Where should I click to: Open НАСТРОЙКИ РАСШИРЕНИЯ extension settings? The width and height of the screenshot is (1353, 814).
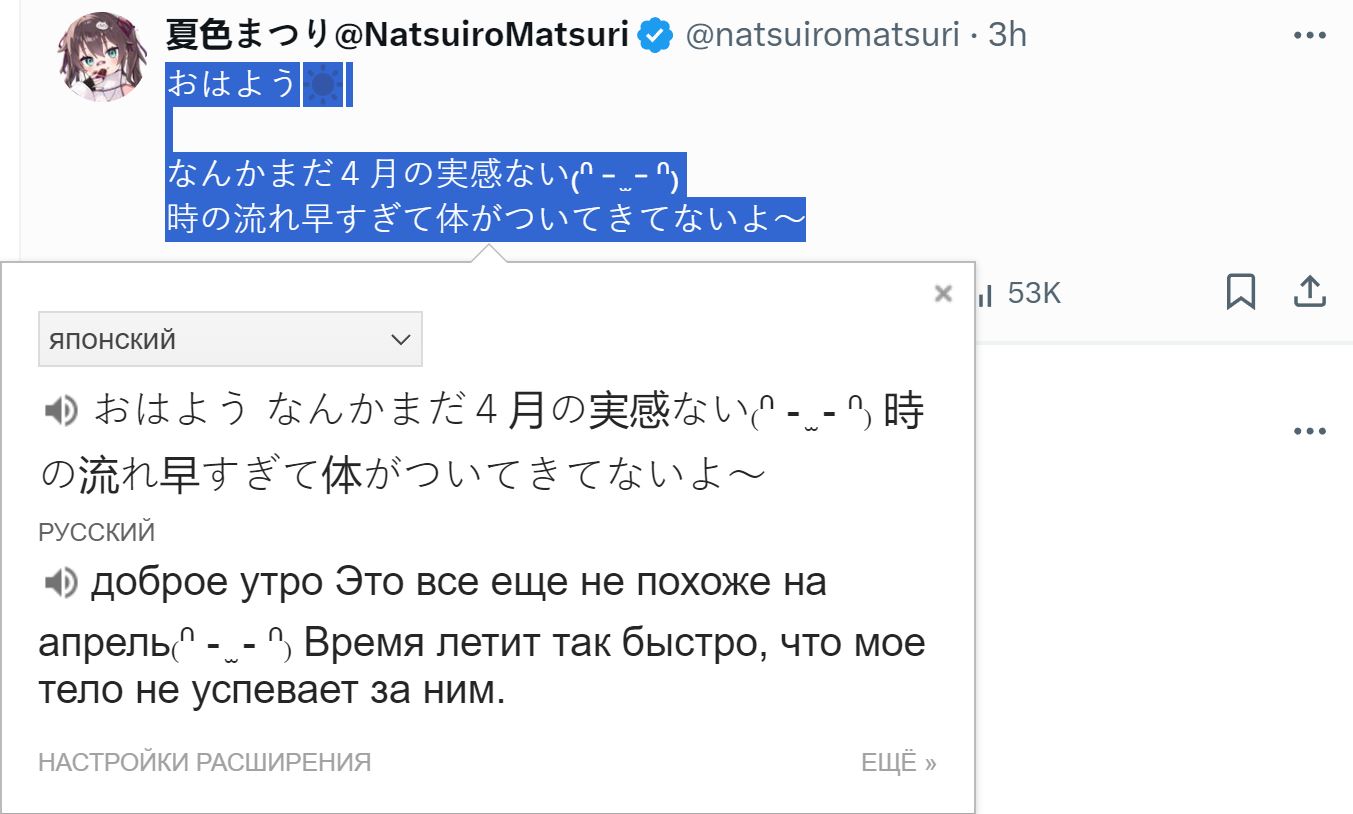tap(204, 763)
